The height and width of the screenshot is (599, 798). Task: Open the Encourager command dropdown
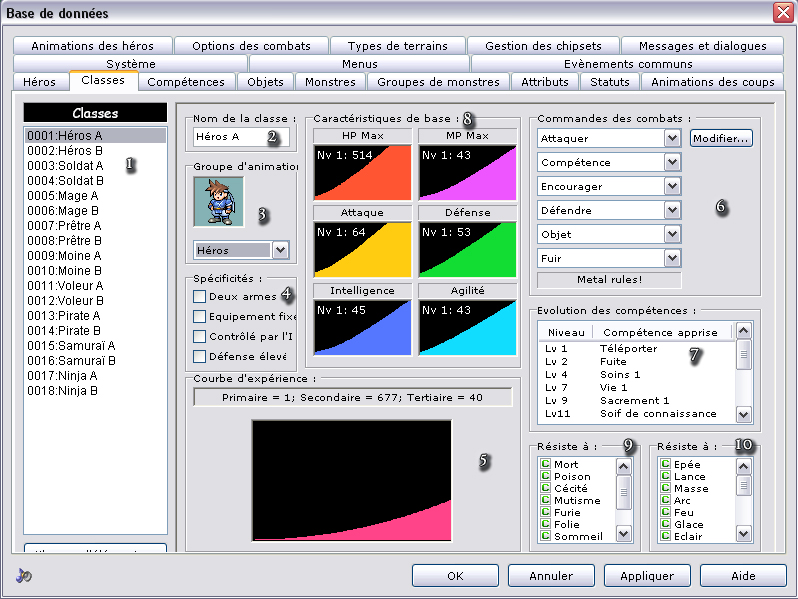coord(672,186)
